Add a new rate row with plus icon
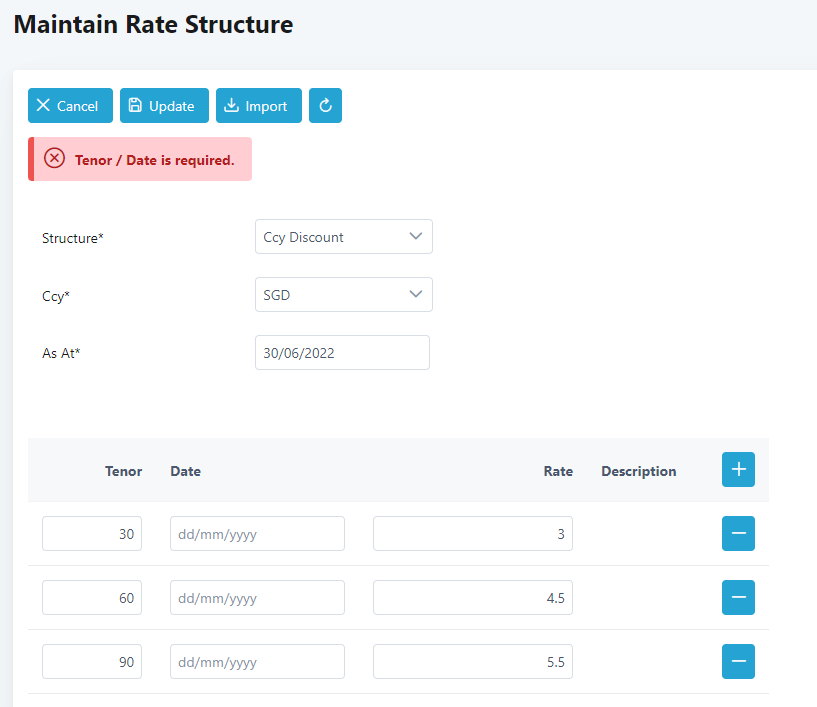This screenshot has height=707, width=817. (738, 470)
